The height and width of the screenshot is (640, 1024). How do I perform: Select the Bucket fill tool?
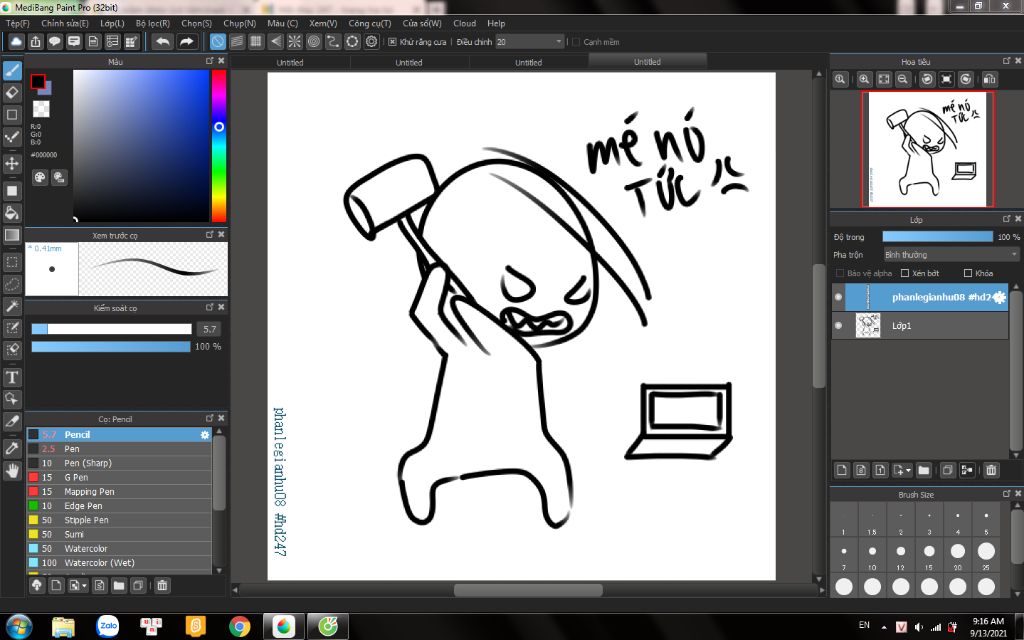pyautogui.click(x=12, y=212)
